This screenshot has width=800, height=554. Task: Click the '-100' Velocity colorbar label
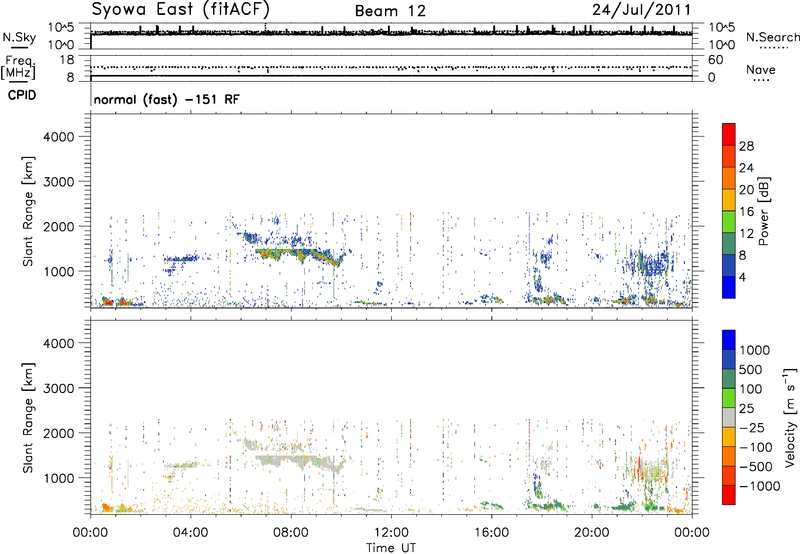pyautogui.click(x=756, y=447)
